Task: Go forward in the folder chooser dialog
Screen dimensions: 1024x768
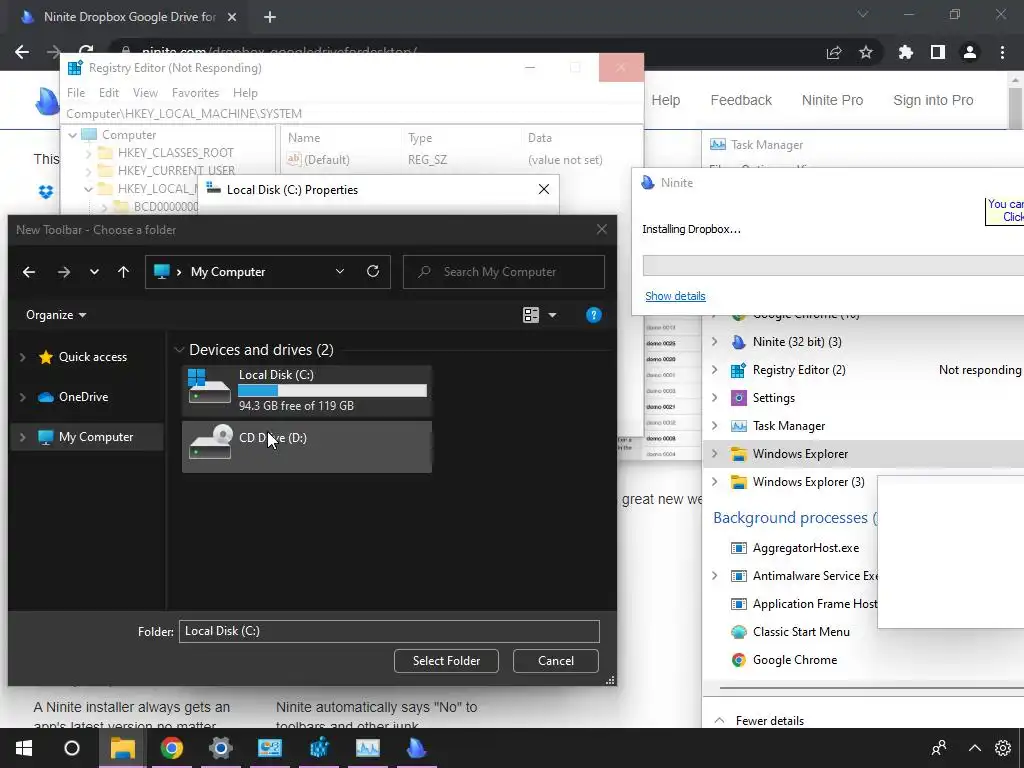Action: (x=63, y=272)
